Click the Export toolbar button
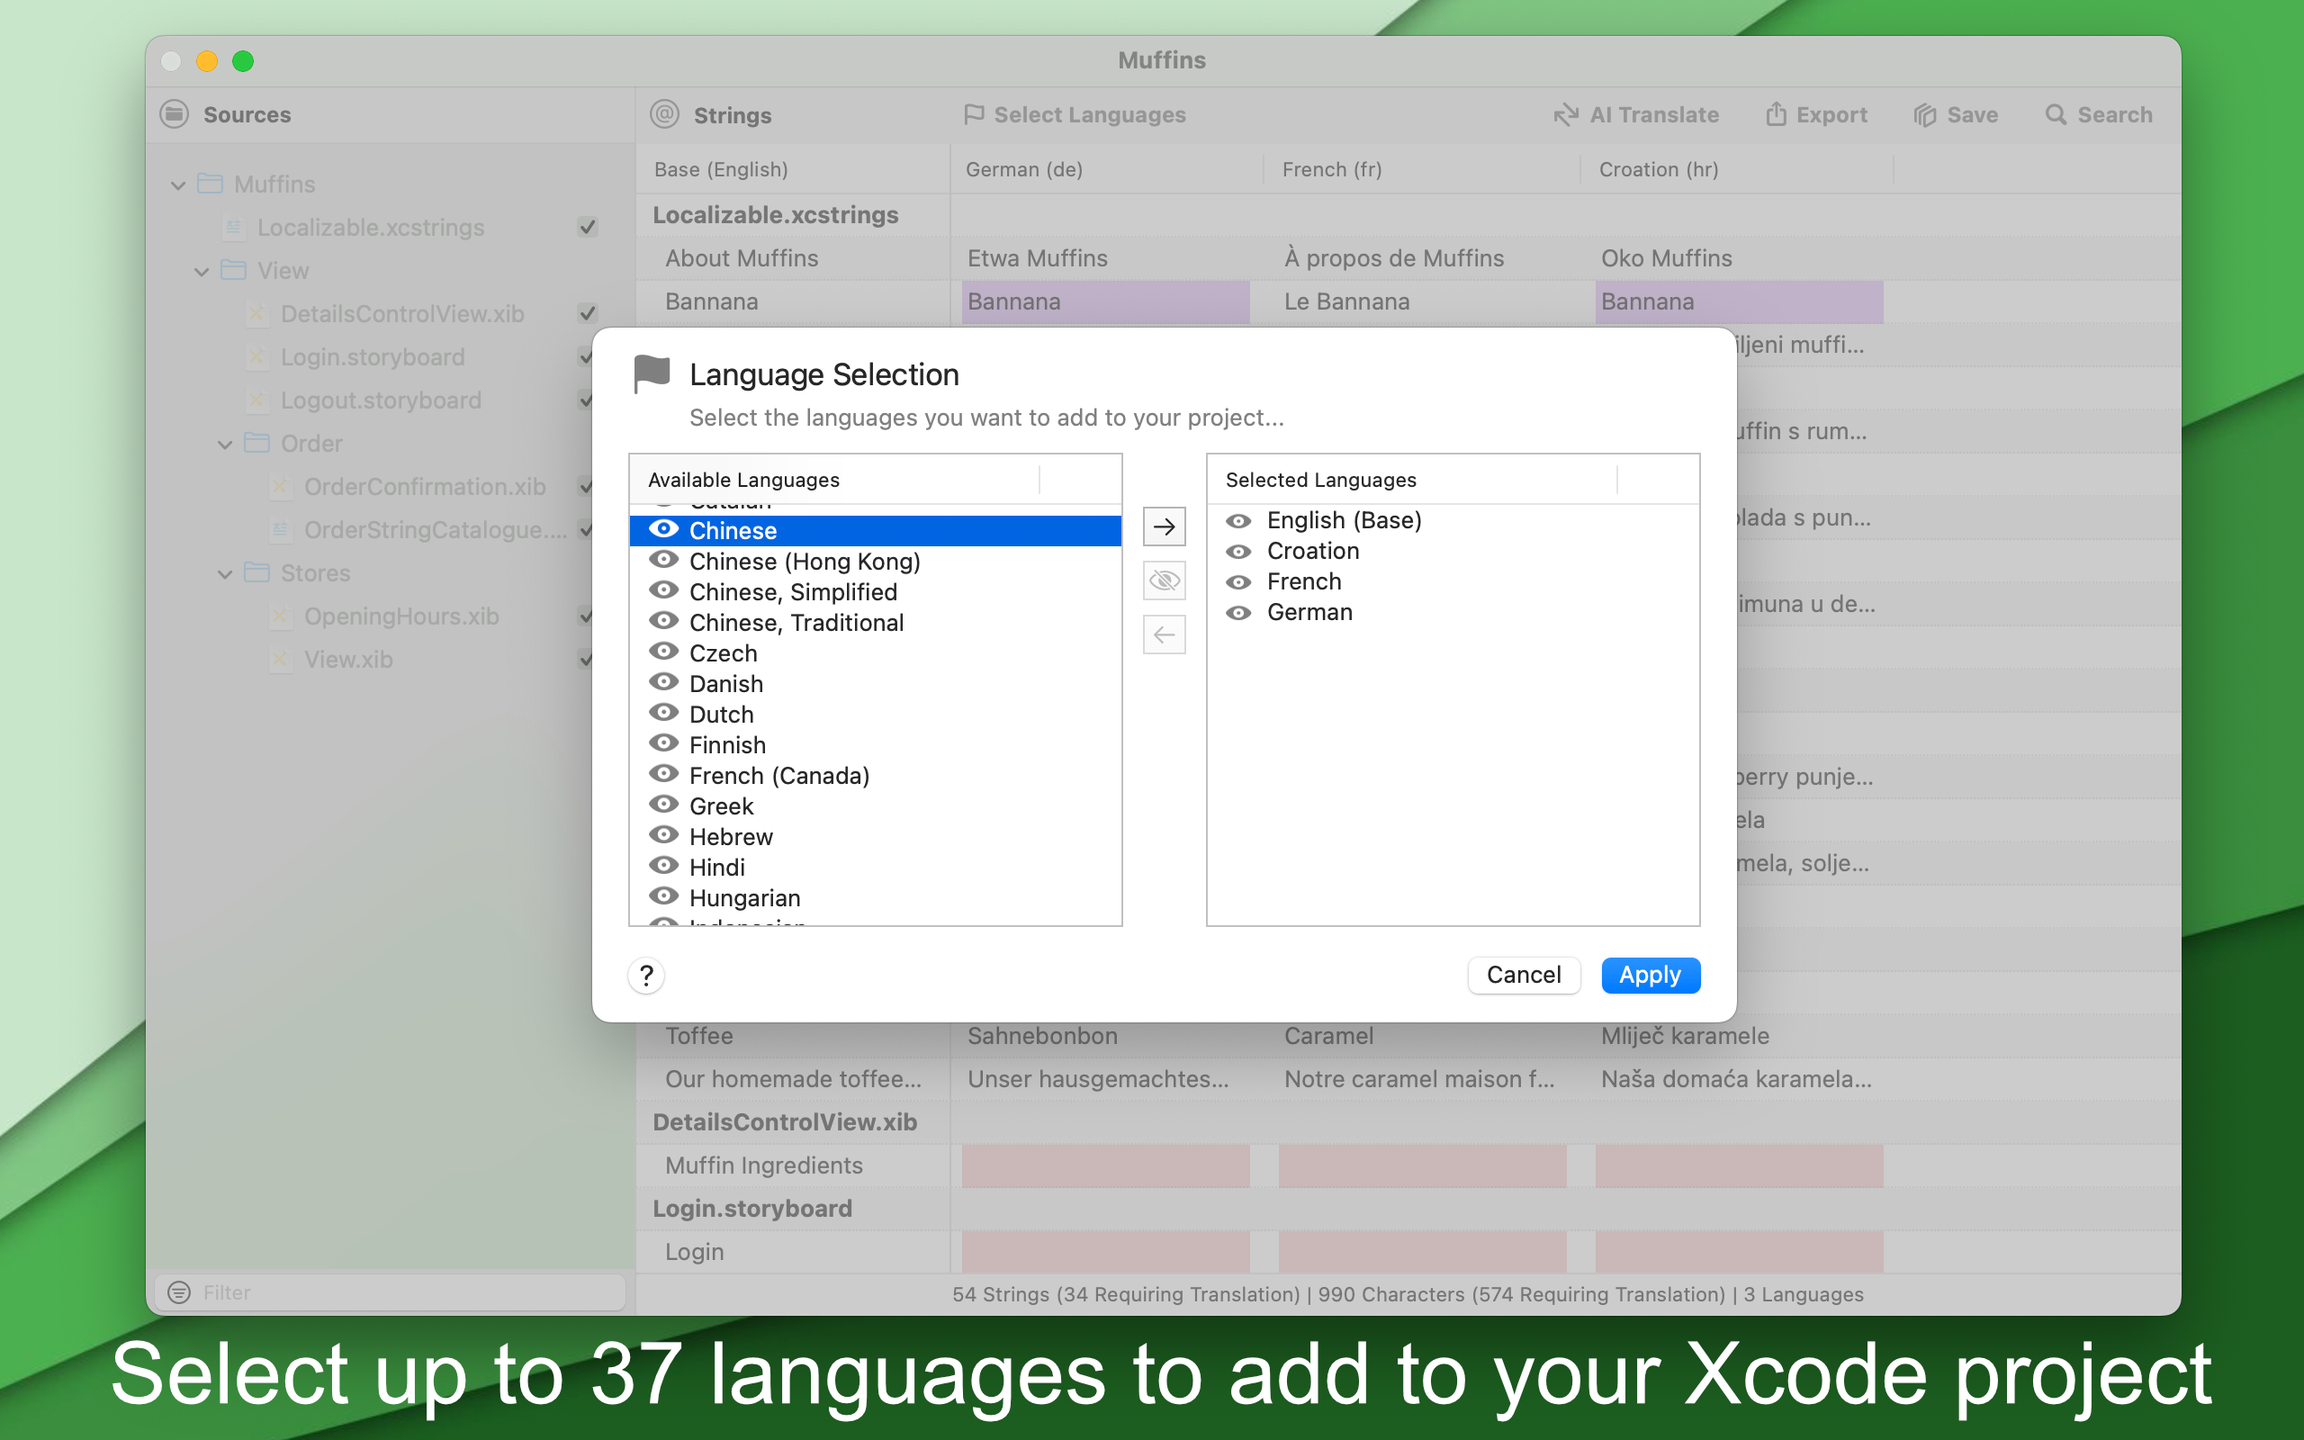Screen dimensions: 2304x1440 click(x=1816, y=115)
